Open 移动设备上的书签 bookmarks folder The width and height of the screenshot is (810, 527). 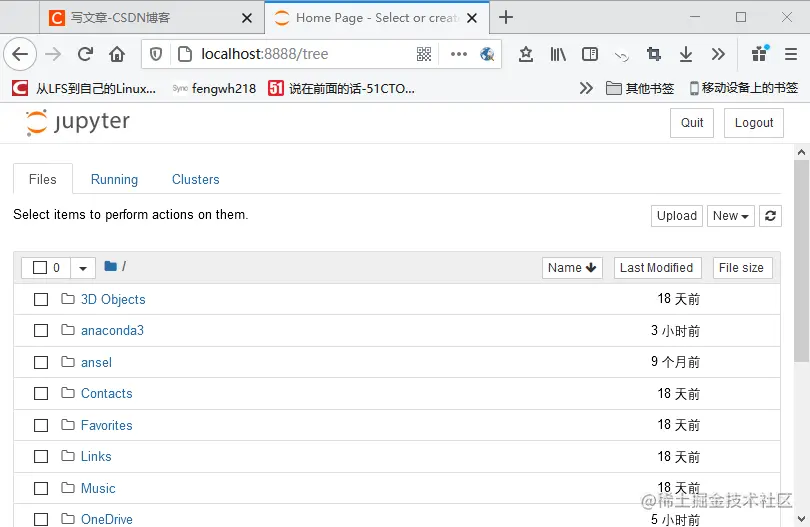(744, 88)
